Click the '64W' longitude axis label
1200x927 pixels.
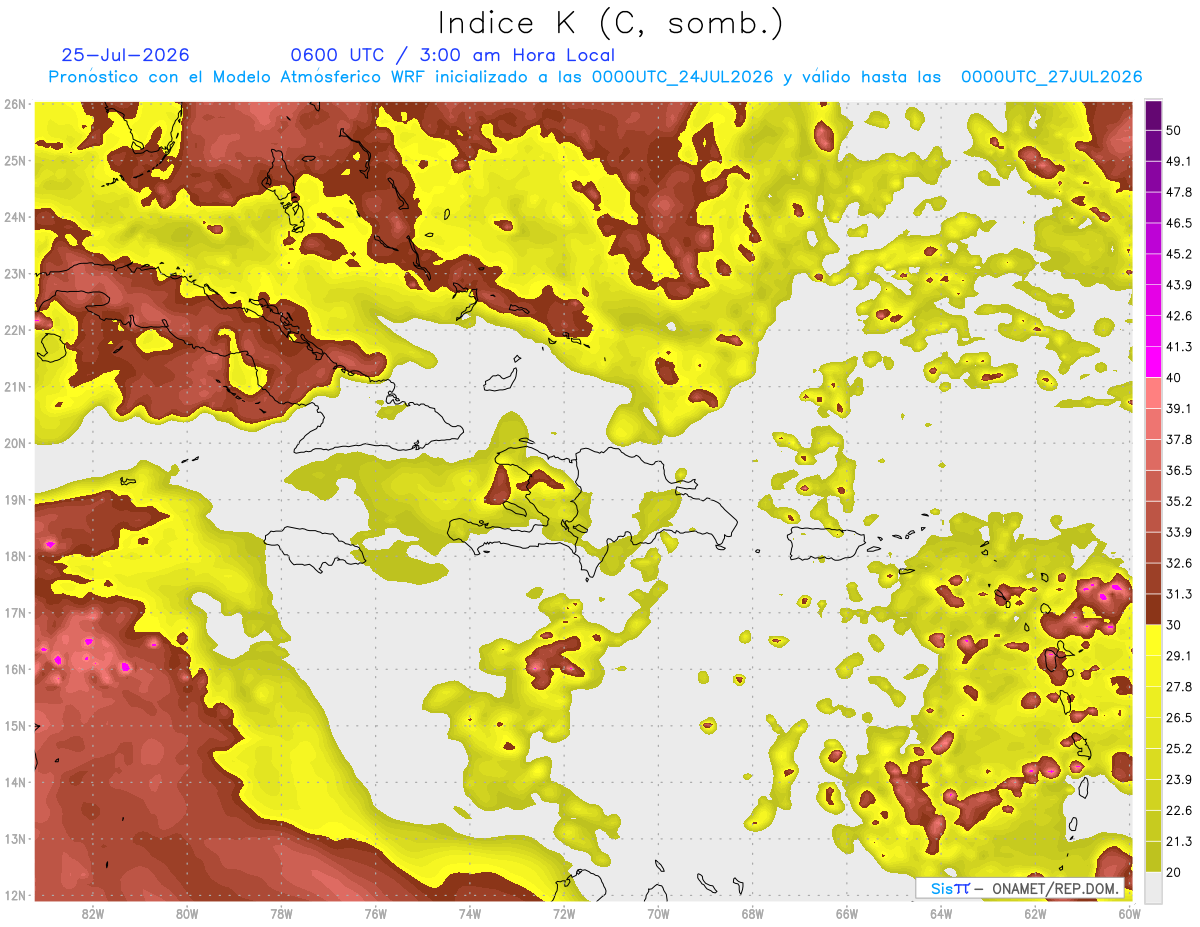pyautogui.click(x=940, y=914)
